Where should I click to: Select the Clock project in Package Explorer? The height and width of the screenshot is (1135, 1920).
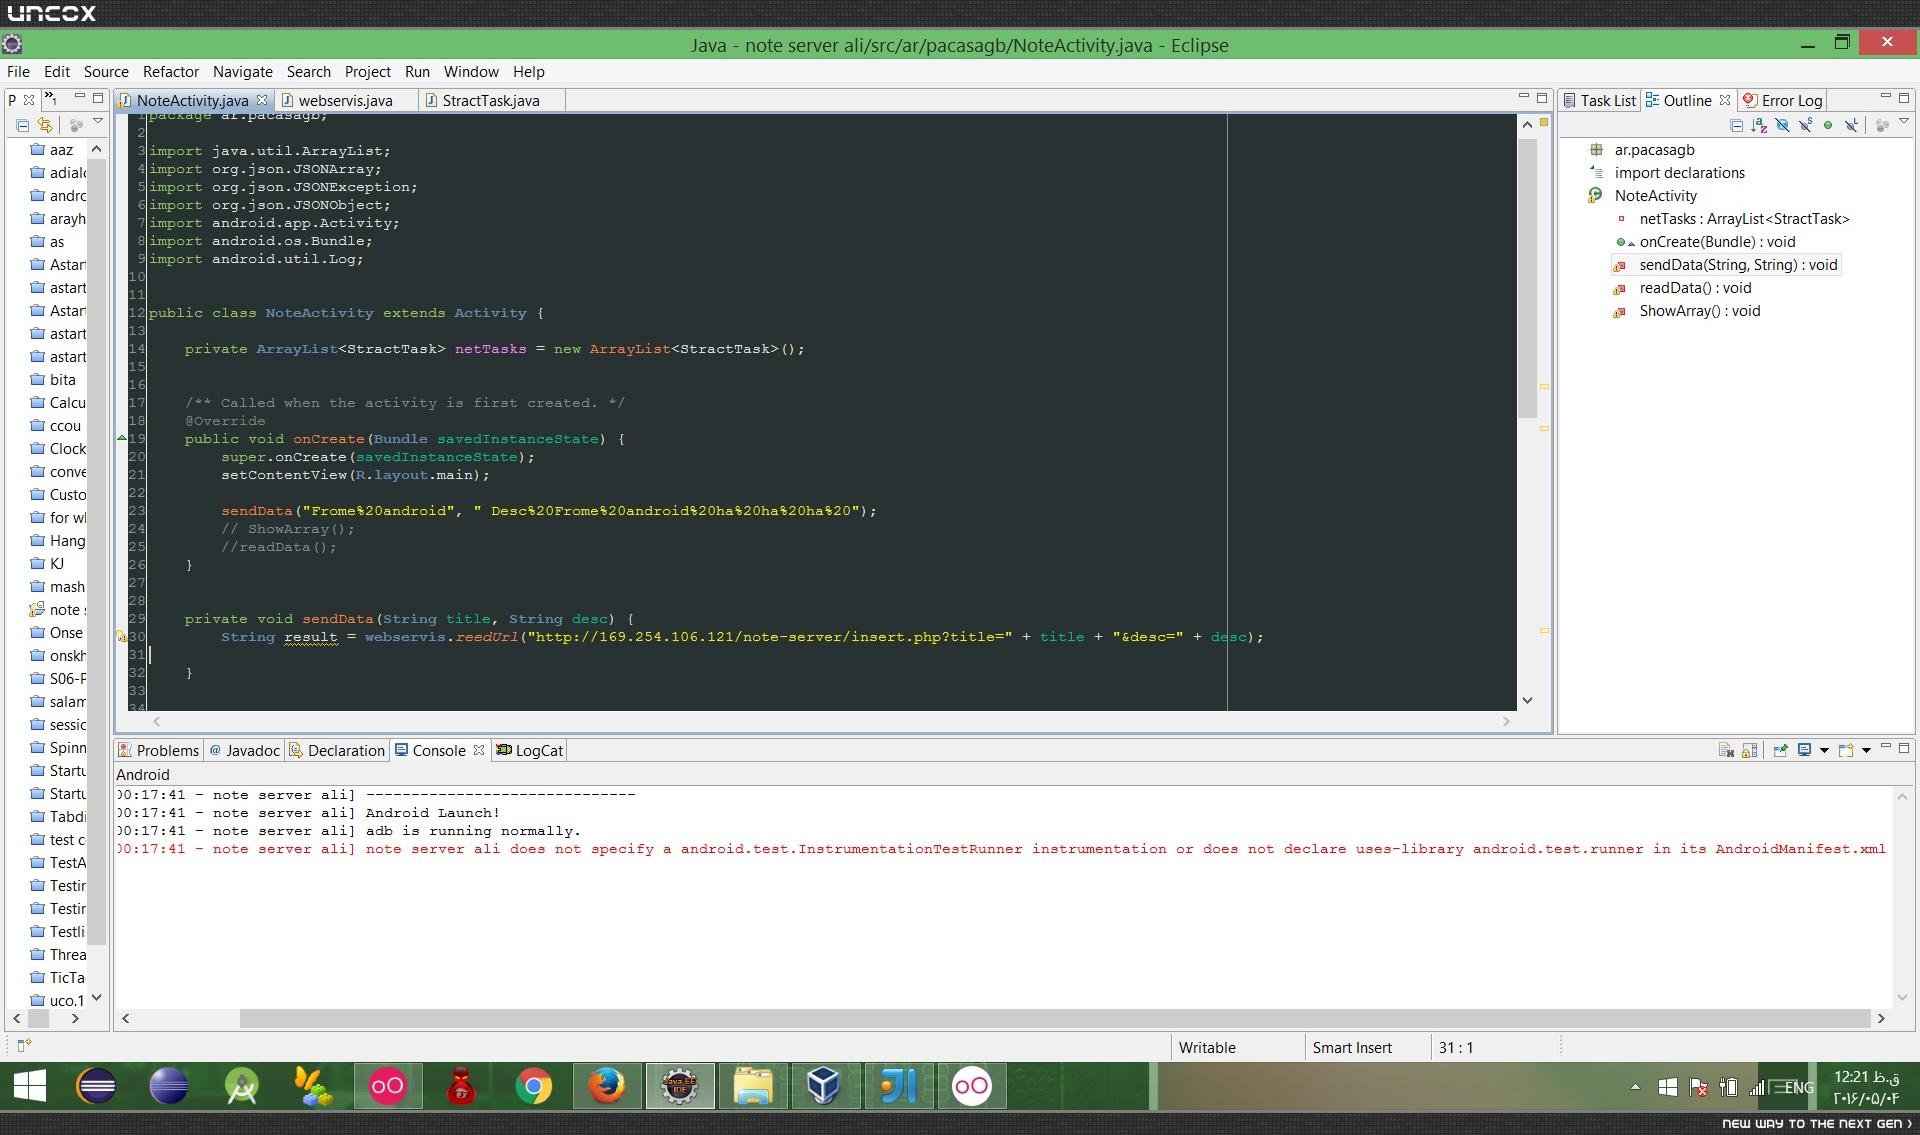pos(58,449)
